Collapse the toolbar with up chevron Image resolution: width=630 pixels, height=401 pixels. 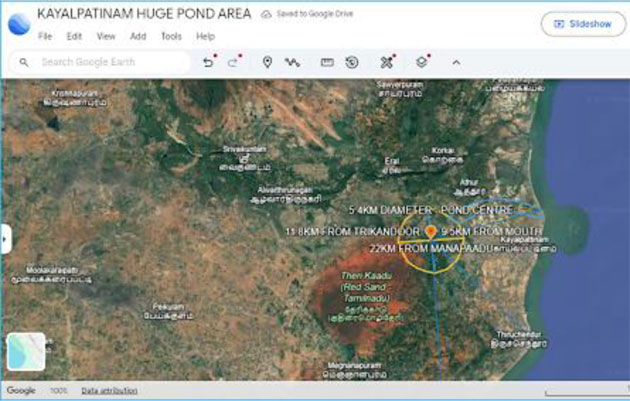click(x=456, y=62)
